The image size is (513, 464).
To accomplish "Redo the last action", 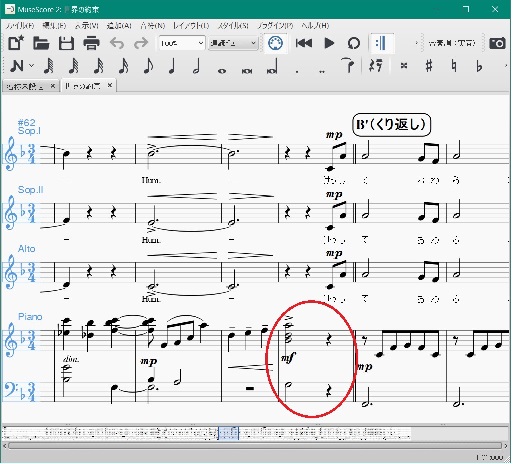I will [x=141, y=43].
